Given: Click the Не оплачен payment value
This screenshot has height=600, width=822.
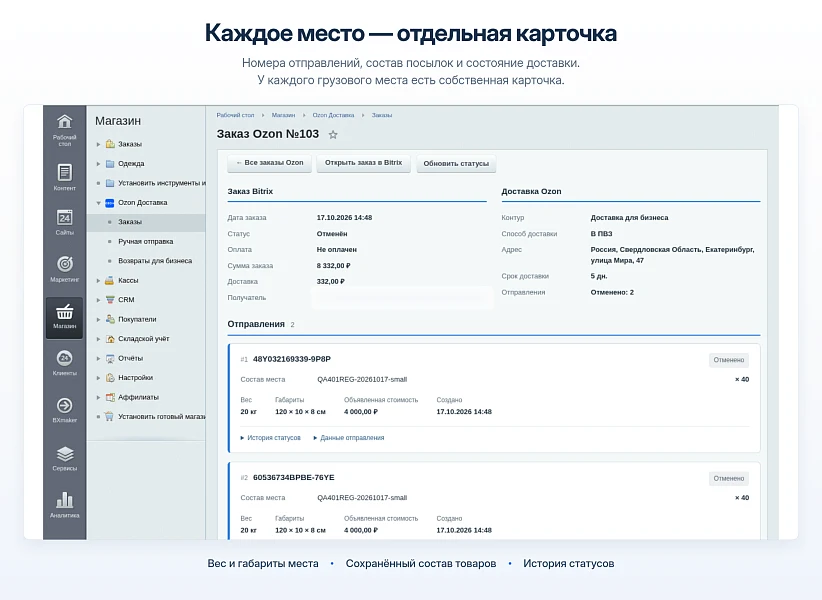Looking at the screenshot, I should (x=337, y=250).
